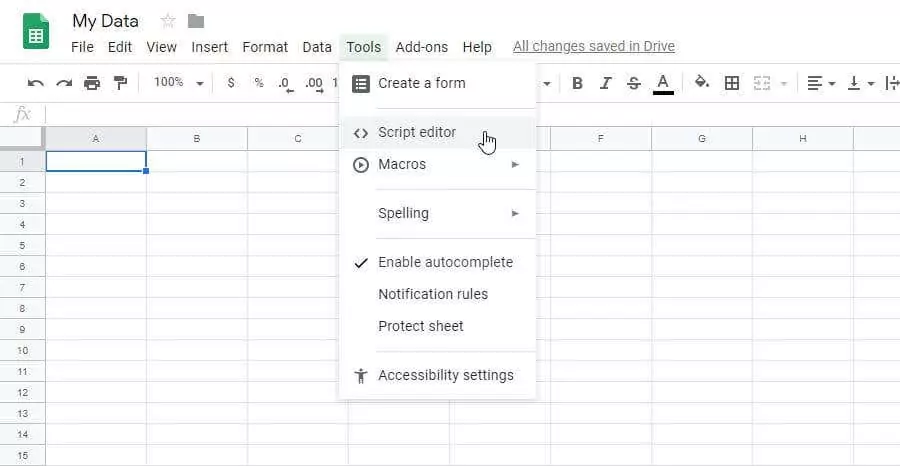Select column G header
Screen dimensions: 900x466
pos(701,139)
